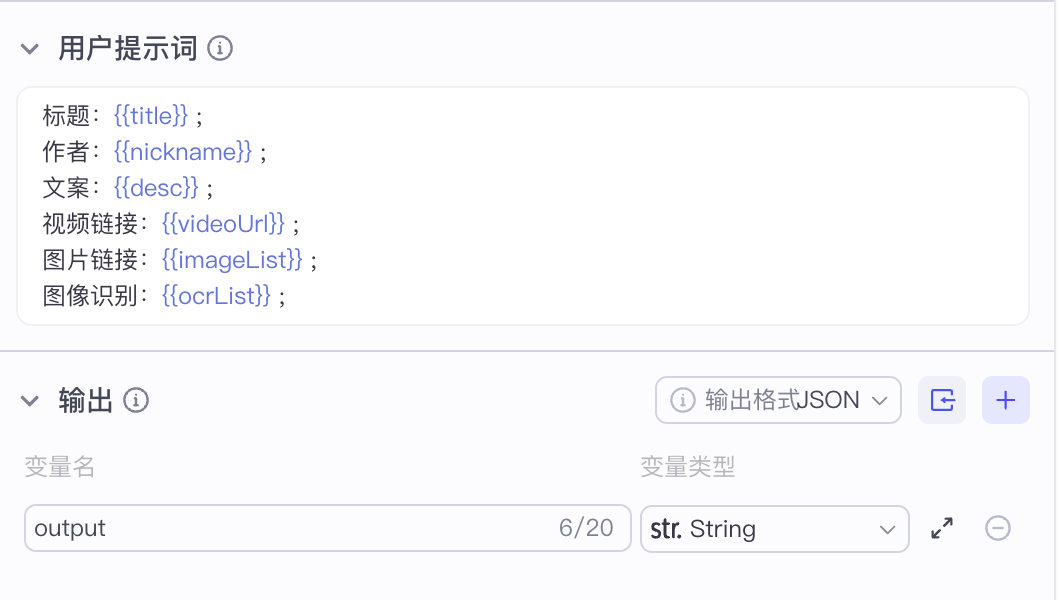
Task: Click the expand arrows icon for output row
Action: tap(942, 528)
